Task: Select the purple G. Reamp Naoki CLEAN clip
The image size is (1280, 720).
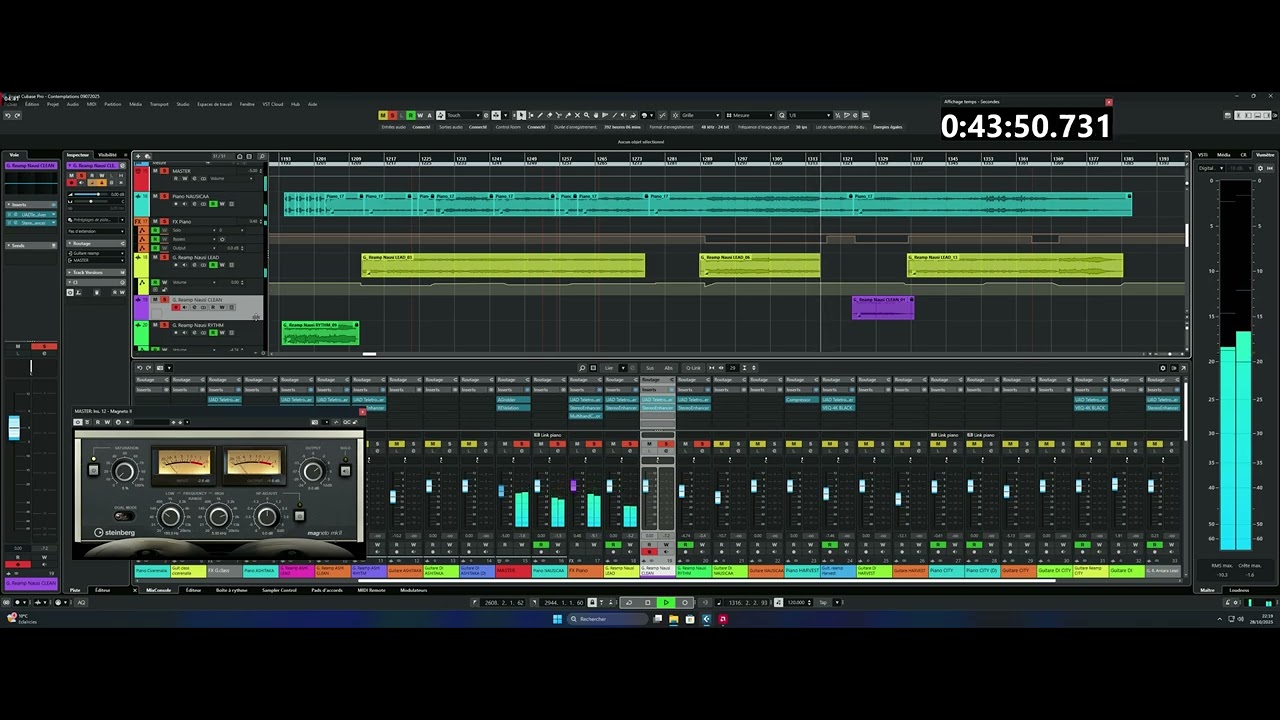Action: coord(883,308)
